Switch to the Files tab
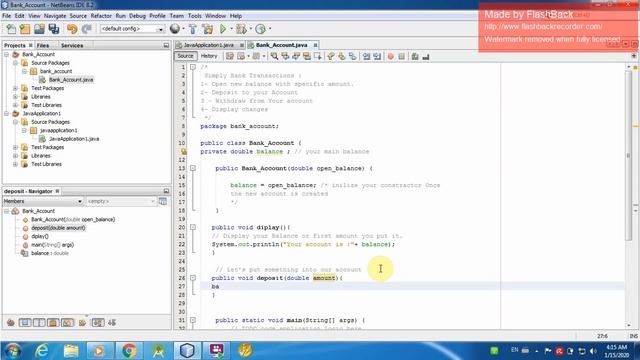Viewport: 640px width, 360px height. pyautogui.click(x=43, y=45)
